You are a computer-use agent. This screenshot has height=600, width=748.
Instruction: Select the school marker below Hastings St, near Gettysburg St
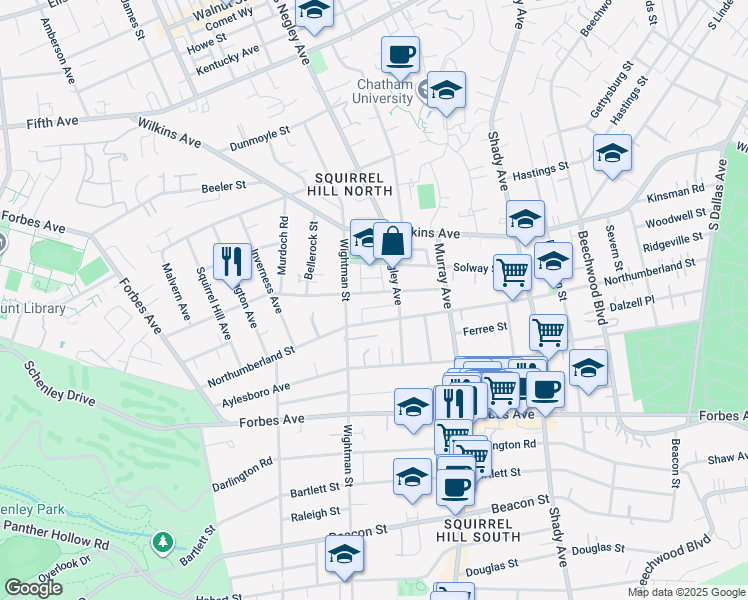[613, 156]
